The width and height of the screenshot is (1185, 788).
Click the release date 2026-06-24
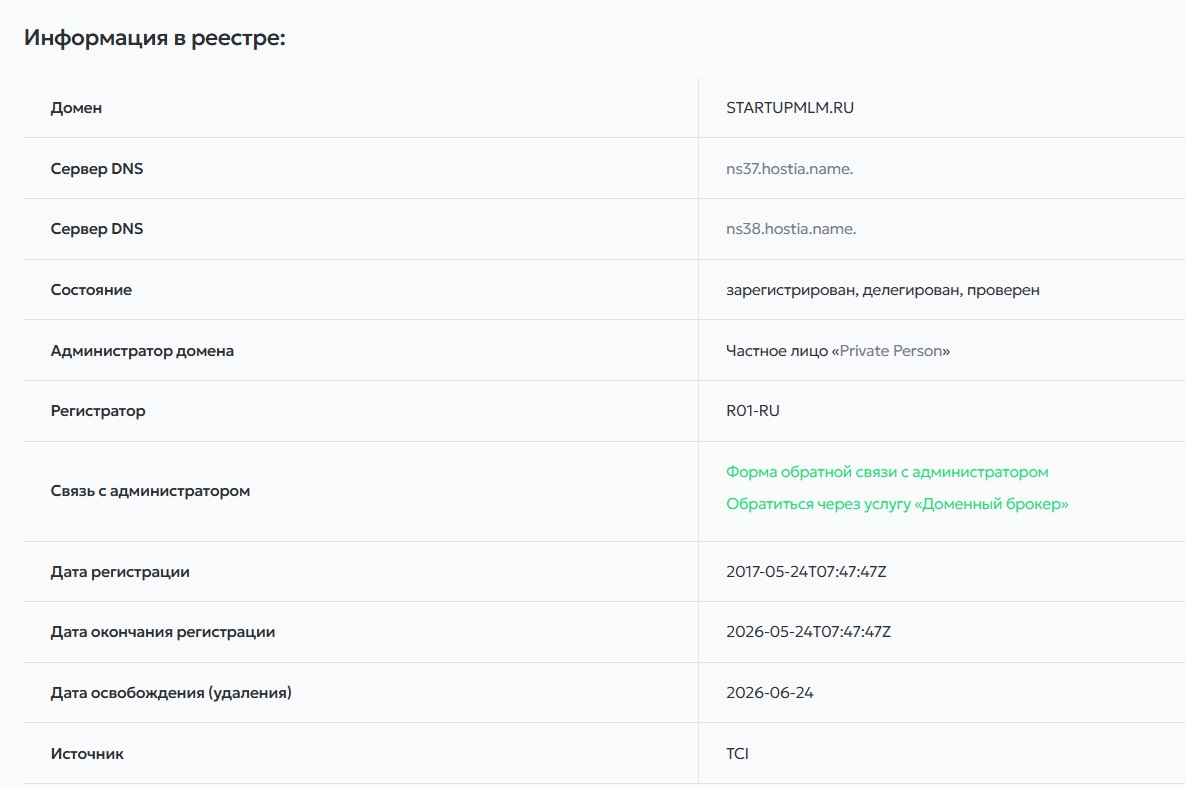pos(770,693)
